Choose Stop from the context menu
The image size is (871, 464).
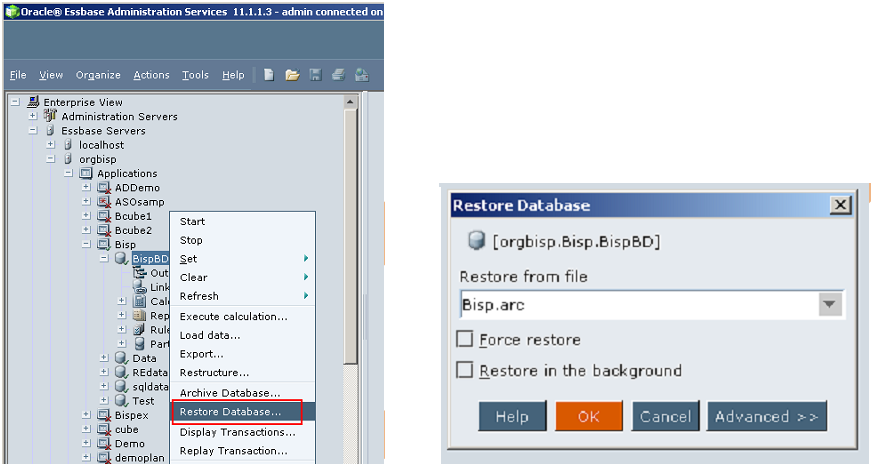pyautogui.click(x=243, y=240)
